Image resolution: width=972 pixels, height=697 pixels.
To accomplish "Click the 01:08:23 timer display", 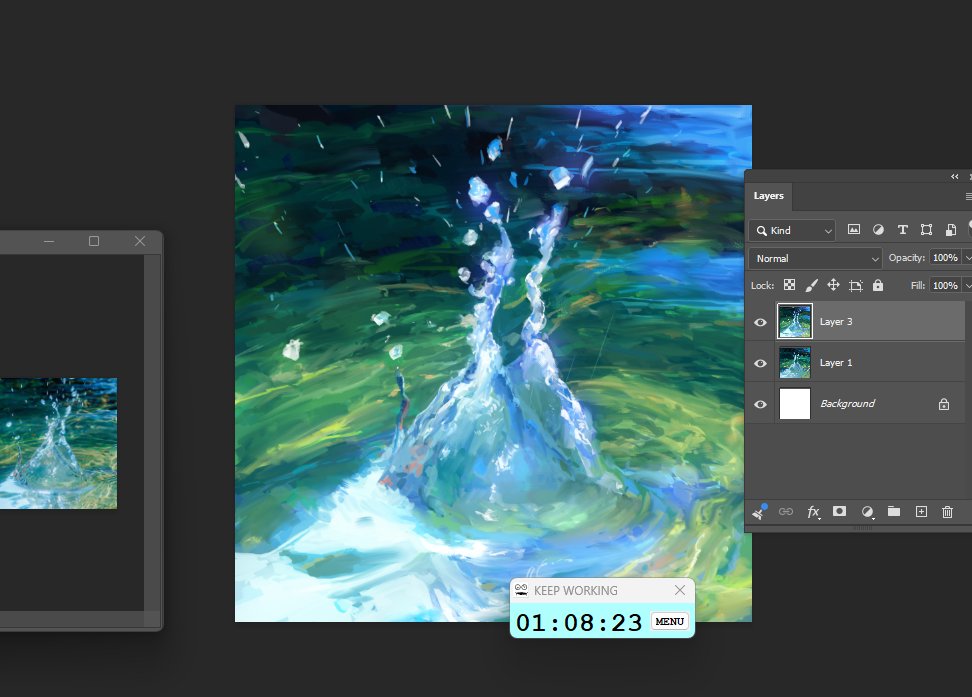I will [579, 622].
